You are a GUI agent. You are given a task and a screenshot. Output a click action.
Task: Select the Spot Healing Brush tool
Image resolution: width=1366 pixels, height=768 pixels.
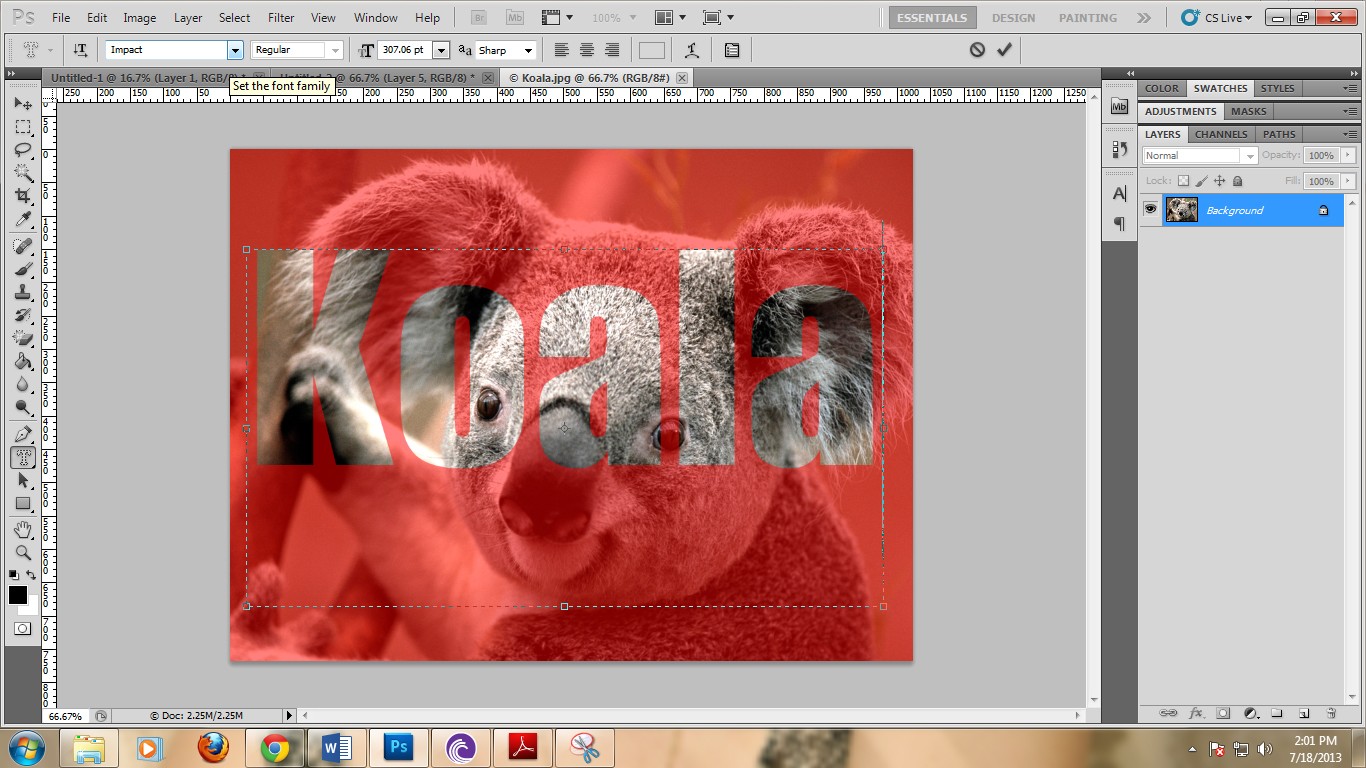coord(23,246)
